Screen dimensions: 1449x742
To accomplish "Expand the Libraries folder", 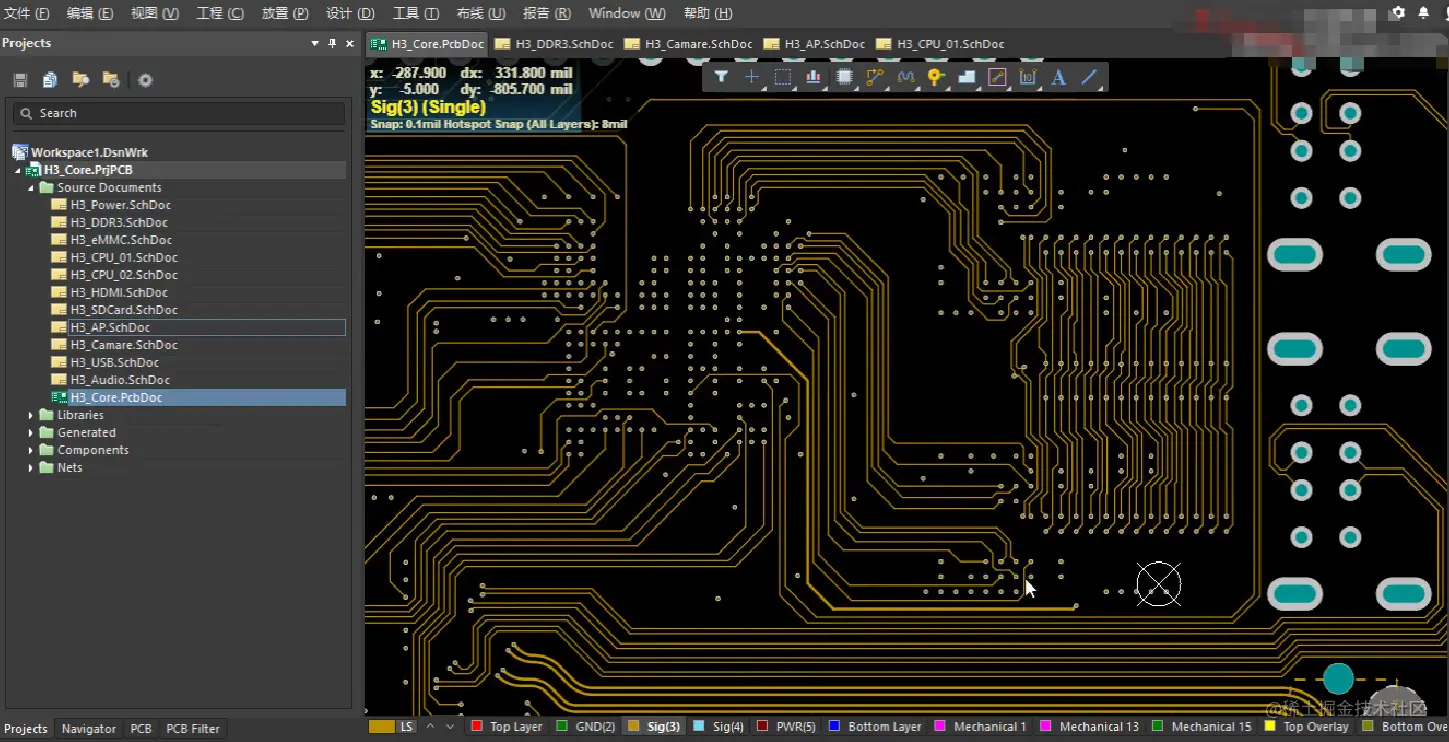I will click(31, 415).
